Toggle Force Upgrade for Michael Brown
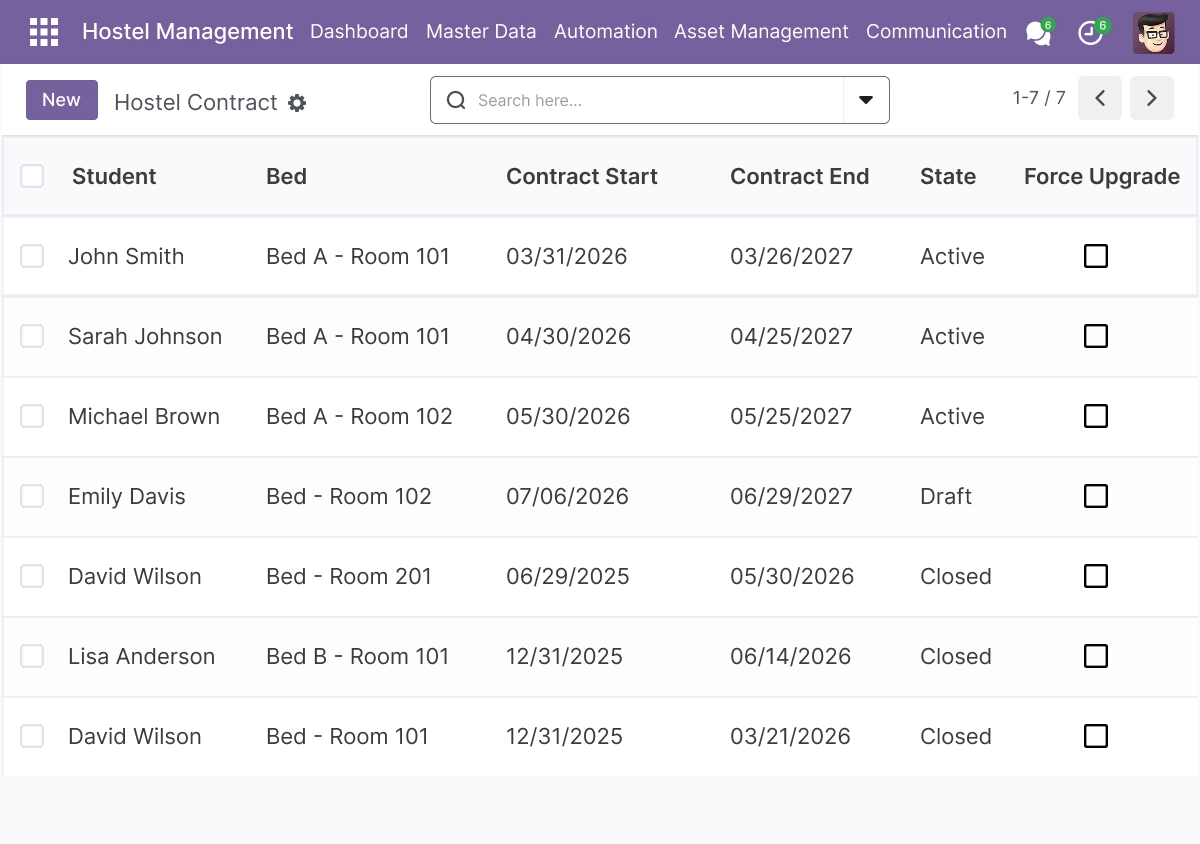Viewport: 1200px width, 844px height. pyautogui.click(x=1096, y=416)
